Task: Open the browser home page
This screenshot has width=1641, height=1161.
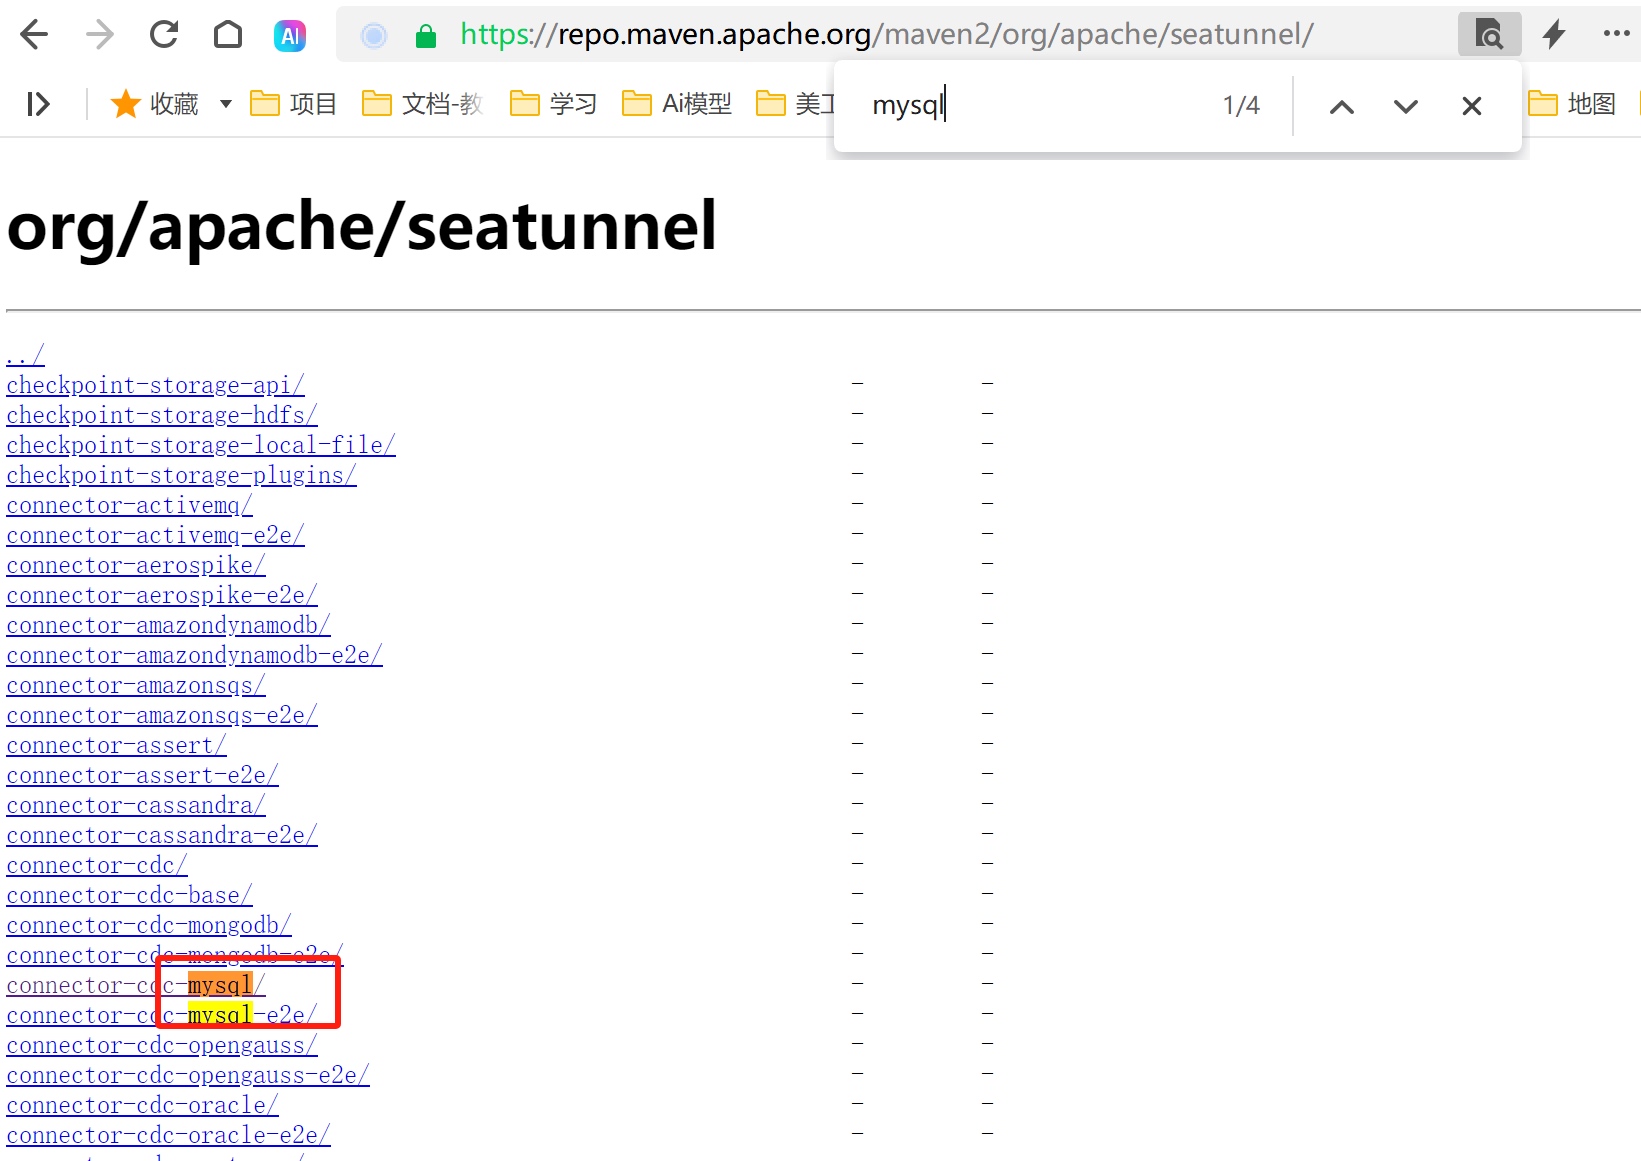Action: tap(227, 34)
